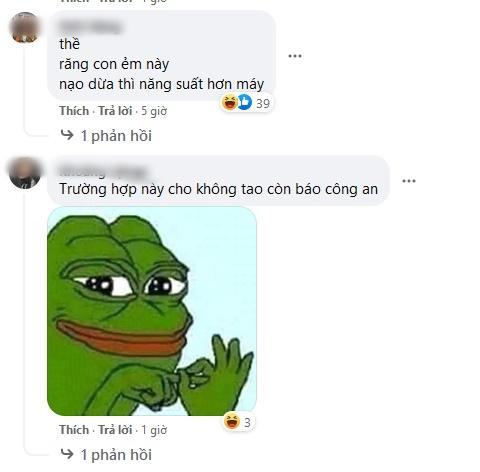The image size is (480, 472).
Task: Open the Pepe frog meme image
Action: (152, 311)
